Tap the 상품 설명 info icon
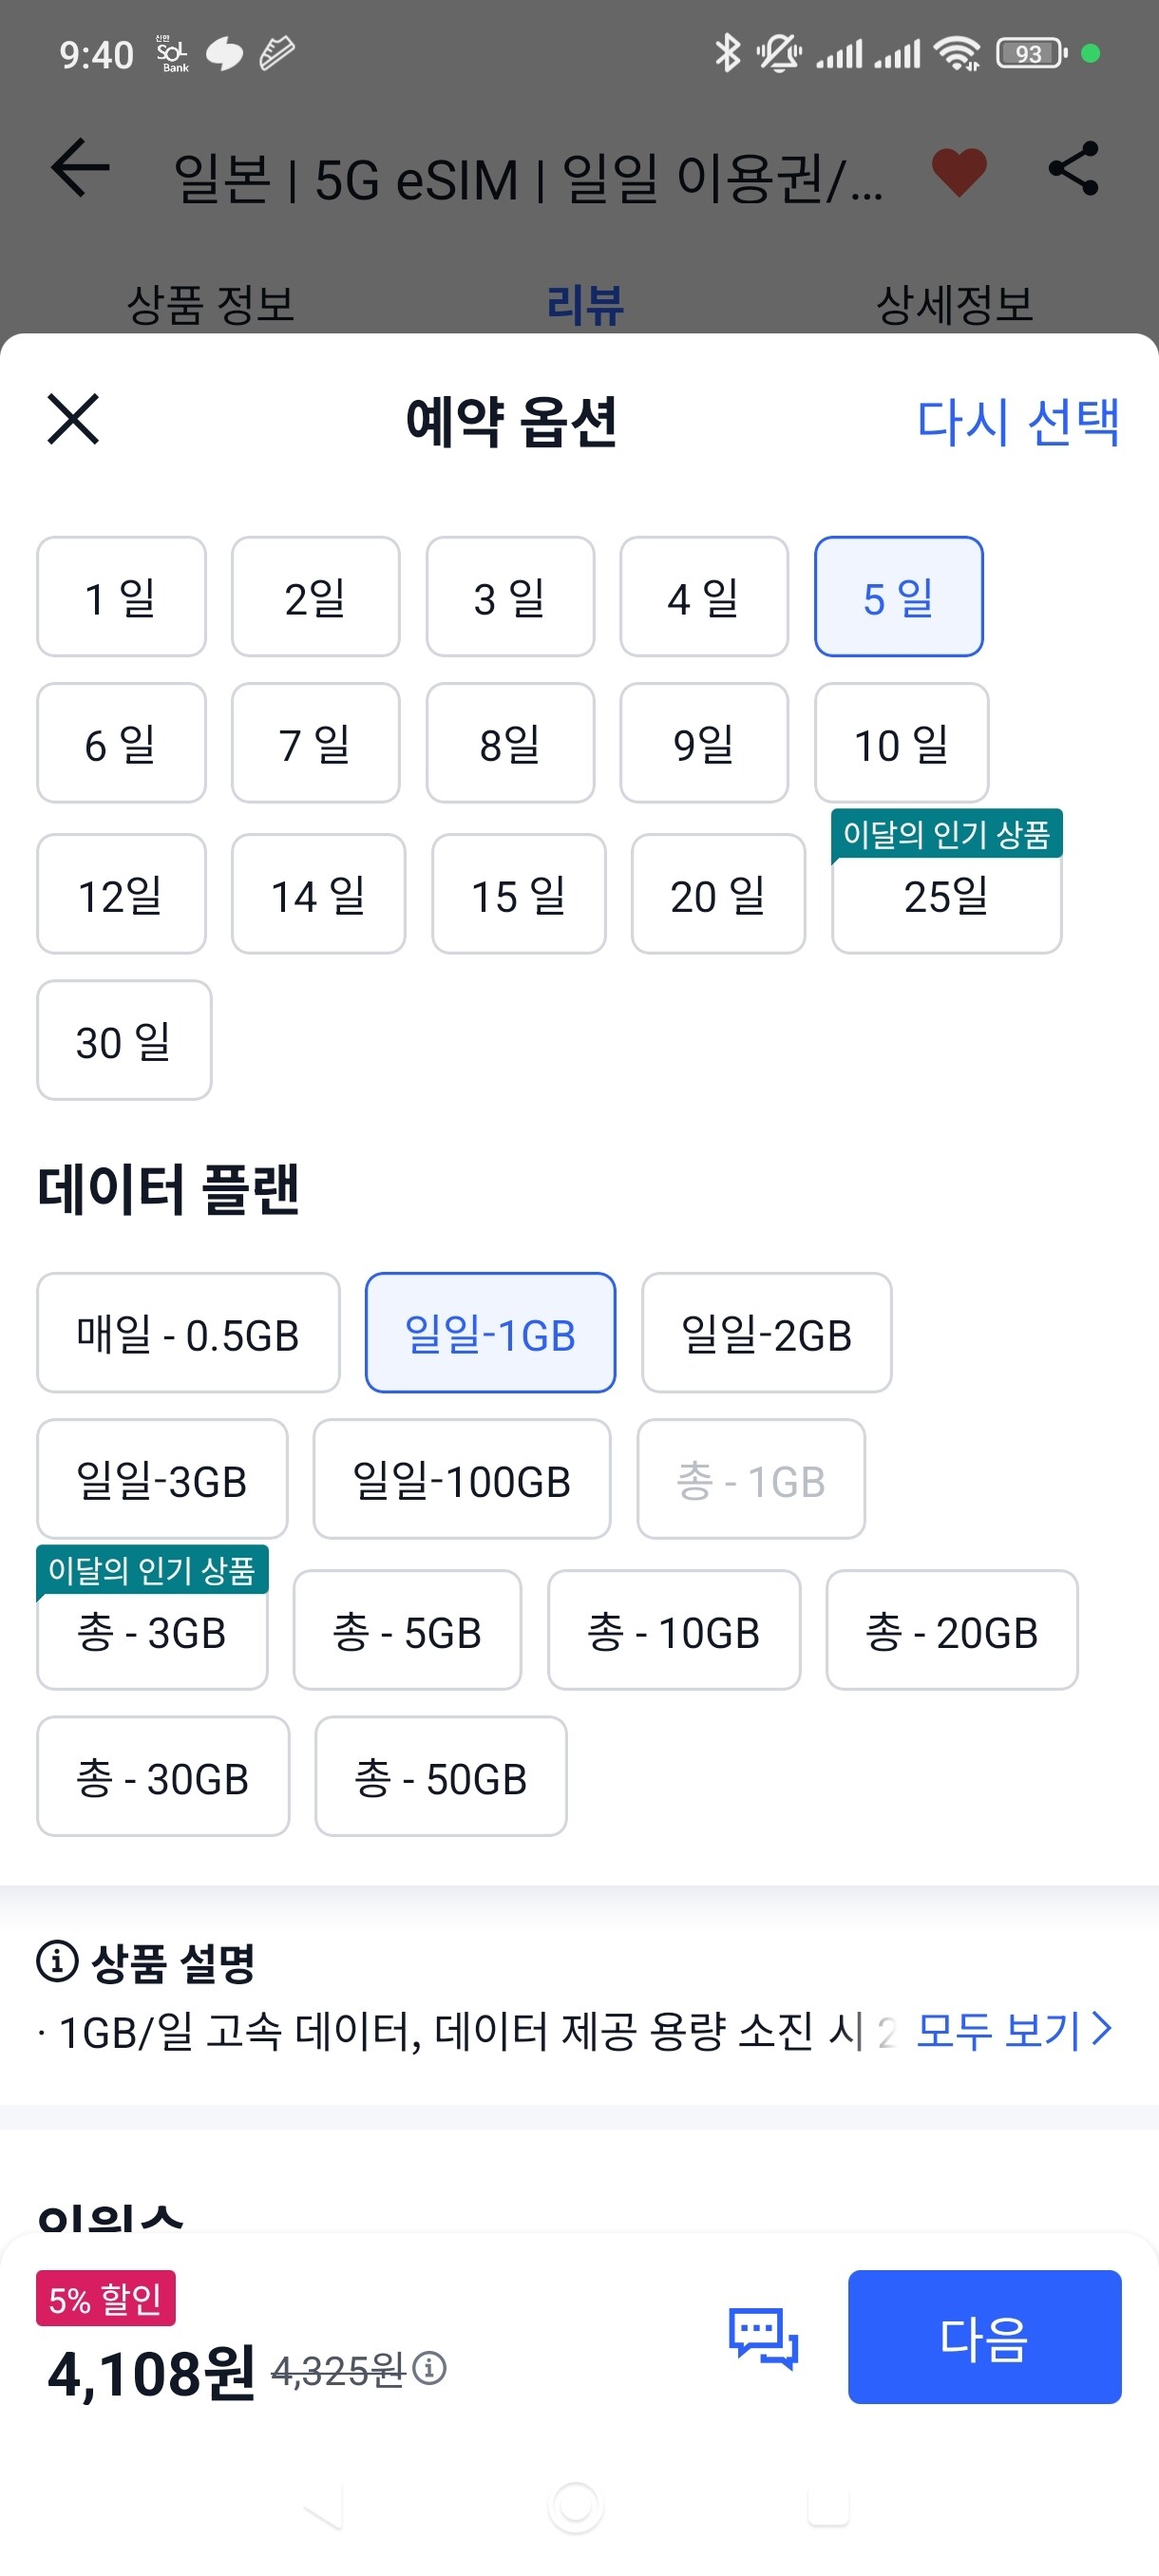Image resolution: width=1159 pixels, height=2576 pixels. tap(57, 1962)
